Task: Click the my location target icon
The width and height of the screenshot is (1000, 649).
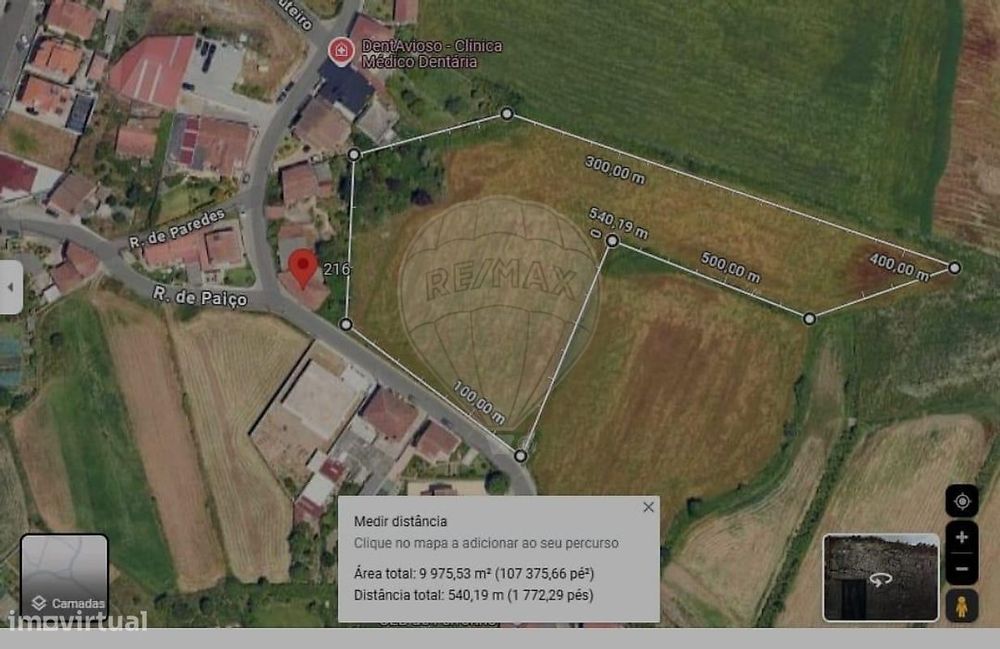Action: coord(962,501)
